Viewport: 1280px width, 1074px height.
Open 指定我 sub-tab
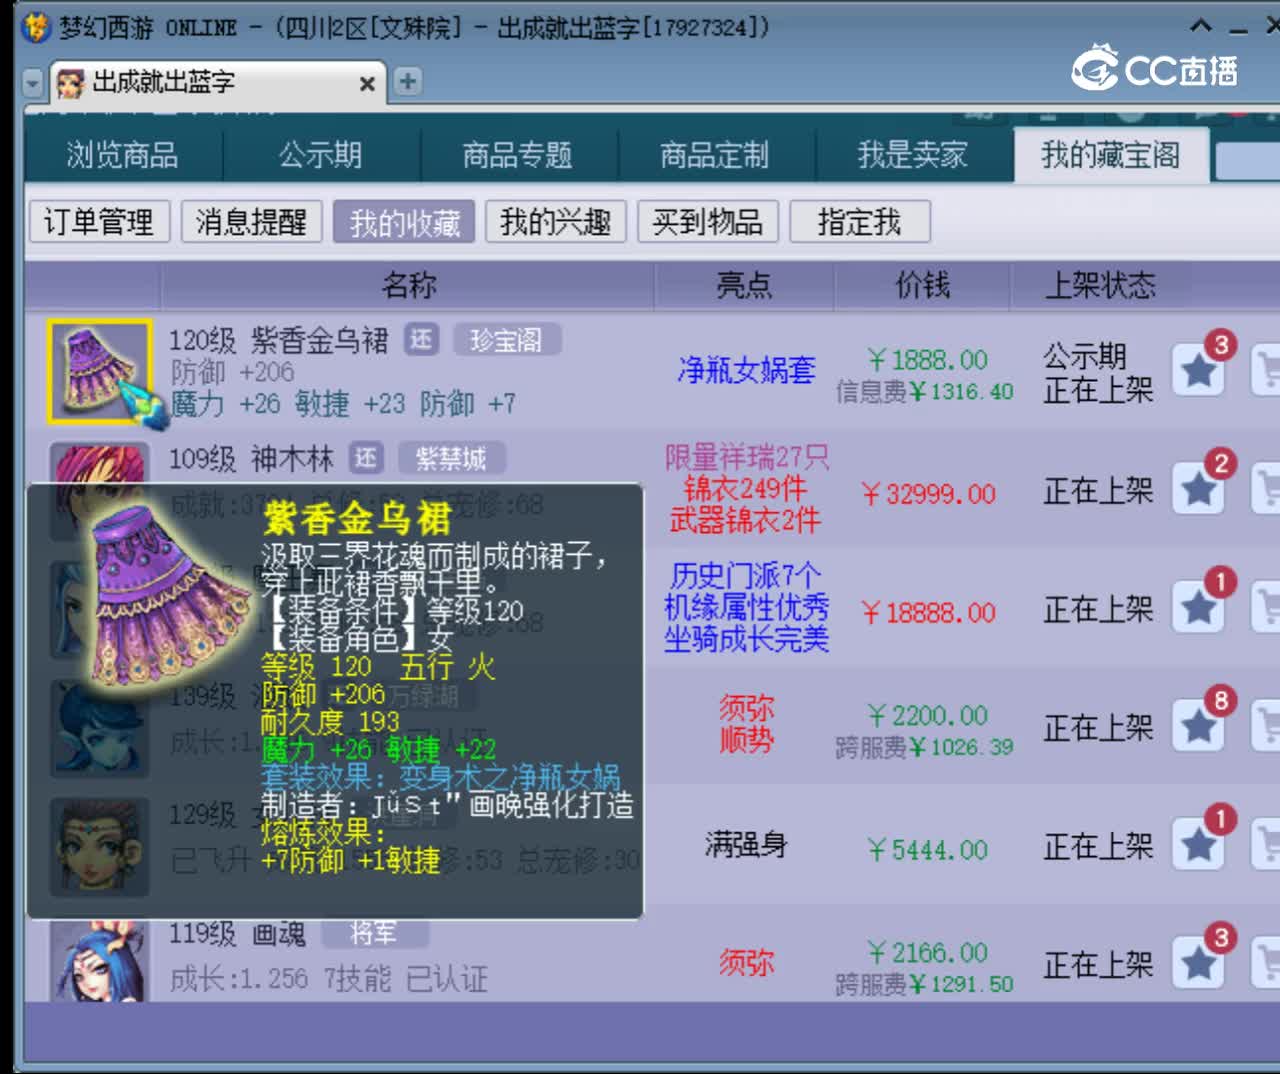860,222
